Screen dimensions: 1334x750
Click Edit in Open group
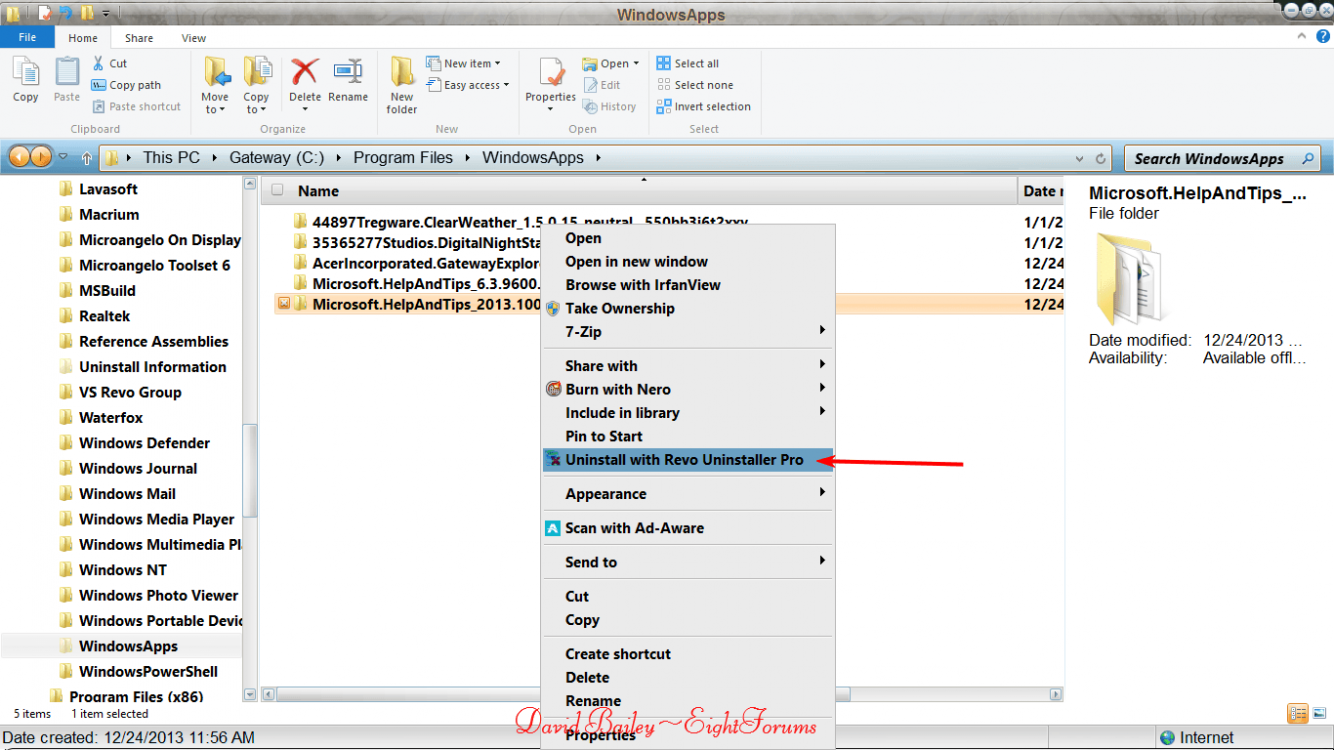pyautogui.click(x=601, y=85)
